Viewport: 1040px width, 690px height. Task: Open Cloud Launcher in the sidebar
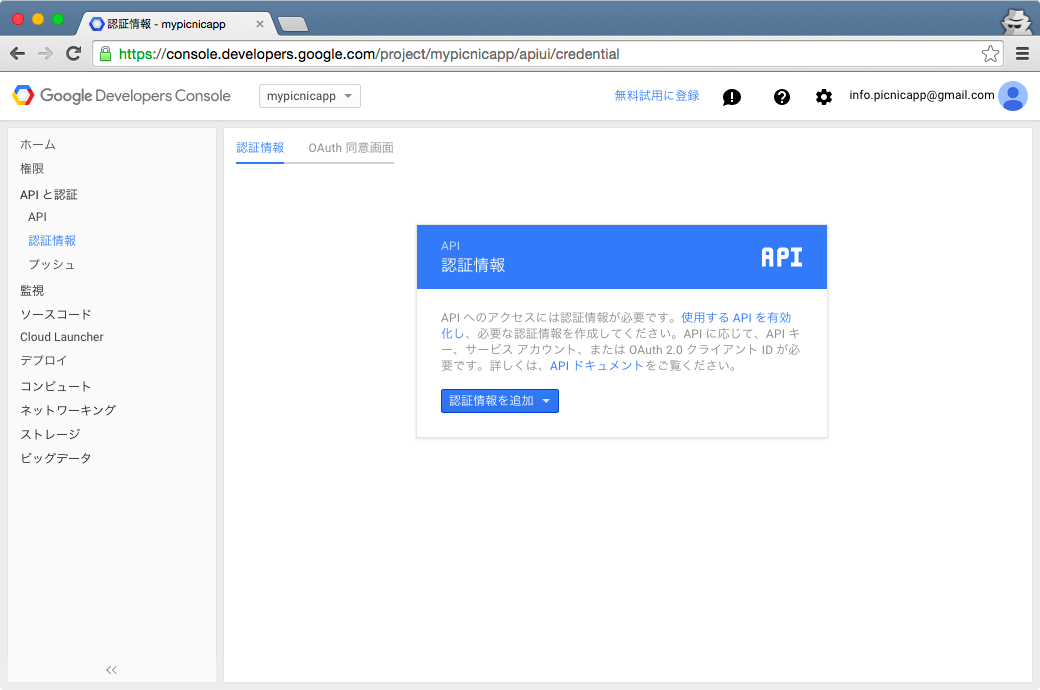(x=62, y=337)
